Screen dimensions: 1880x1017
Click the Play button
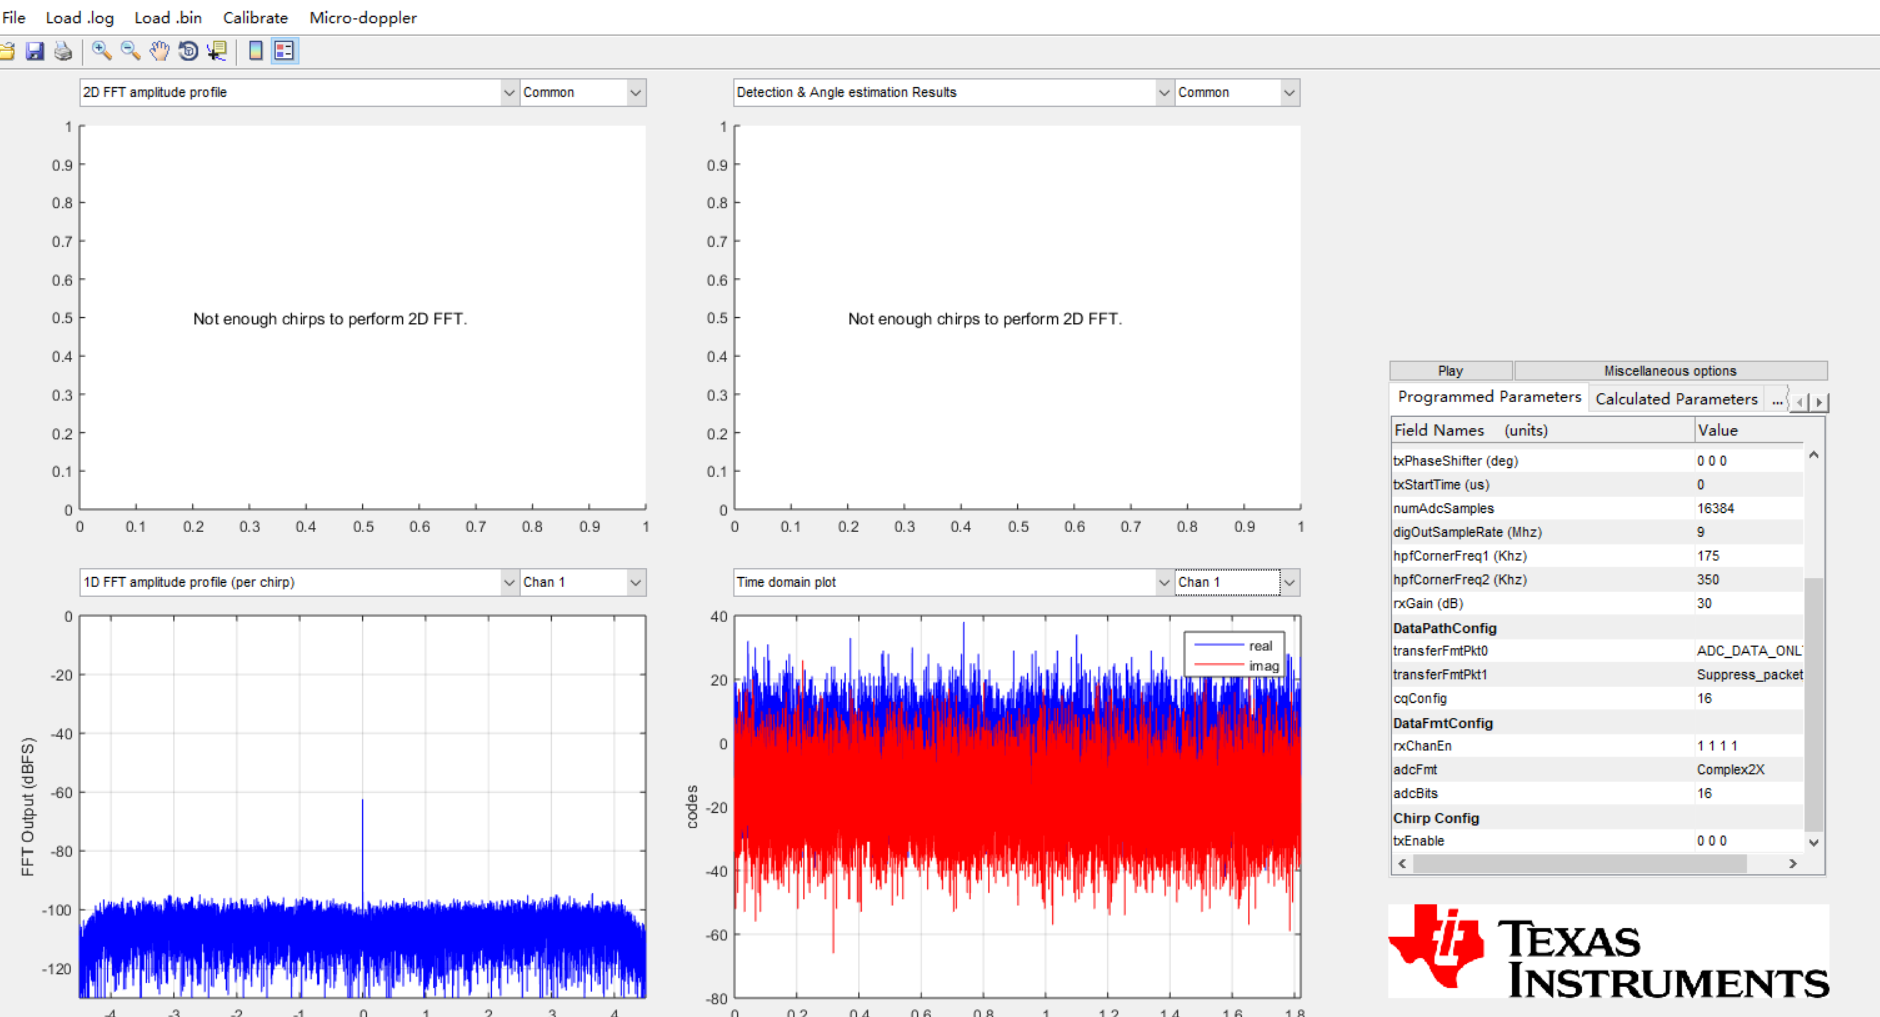pos(1450,371)
